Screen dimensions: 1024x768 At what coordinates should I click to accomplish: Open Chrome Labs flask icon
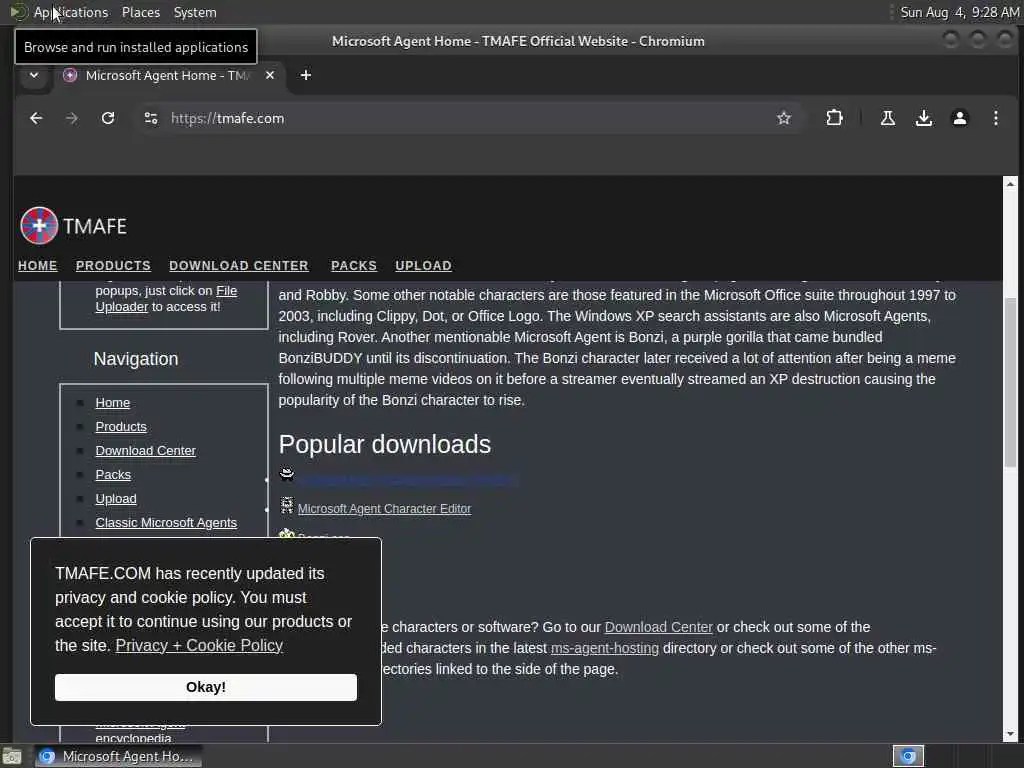(x=888, y=118)
